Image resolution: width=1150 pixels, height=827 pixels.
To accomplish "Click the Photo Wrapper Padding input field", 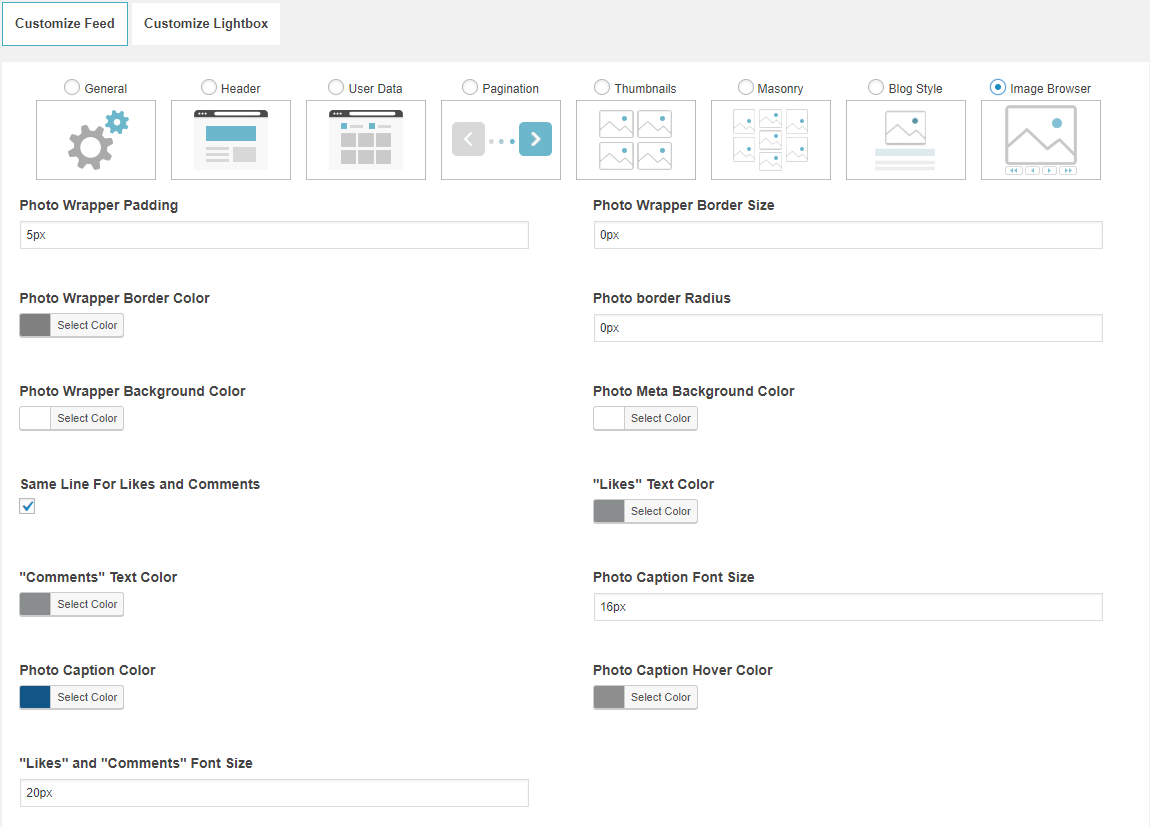I will point(274,235).
